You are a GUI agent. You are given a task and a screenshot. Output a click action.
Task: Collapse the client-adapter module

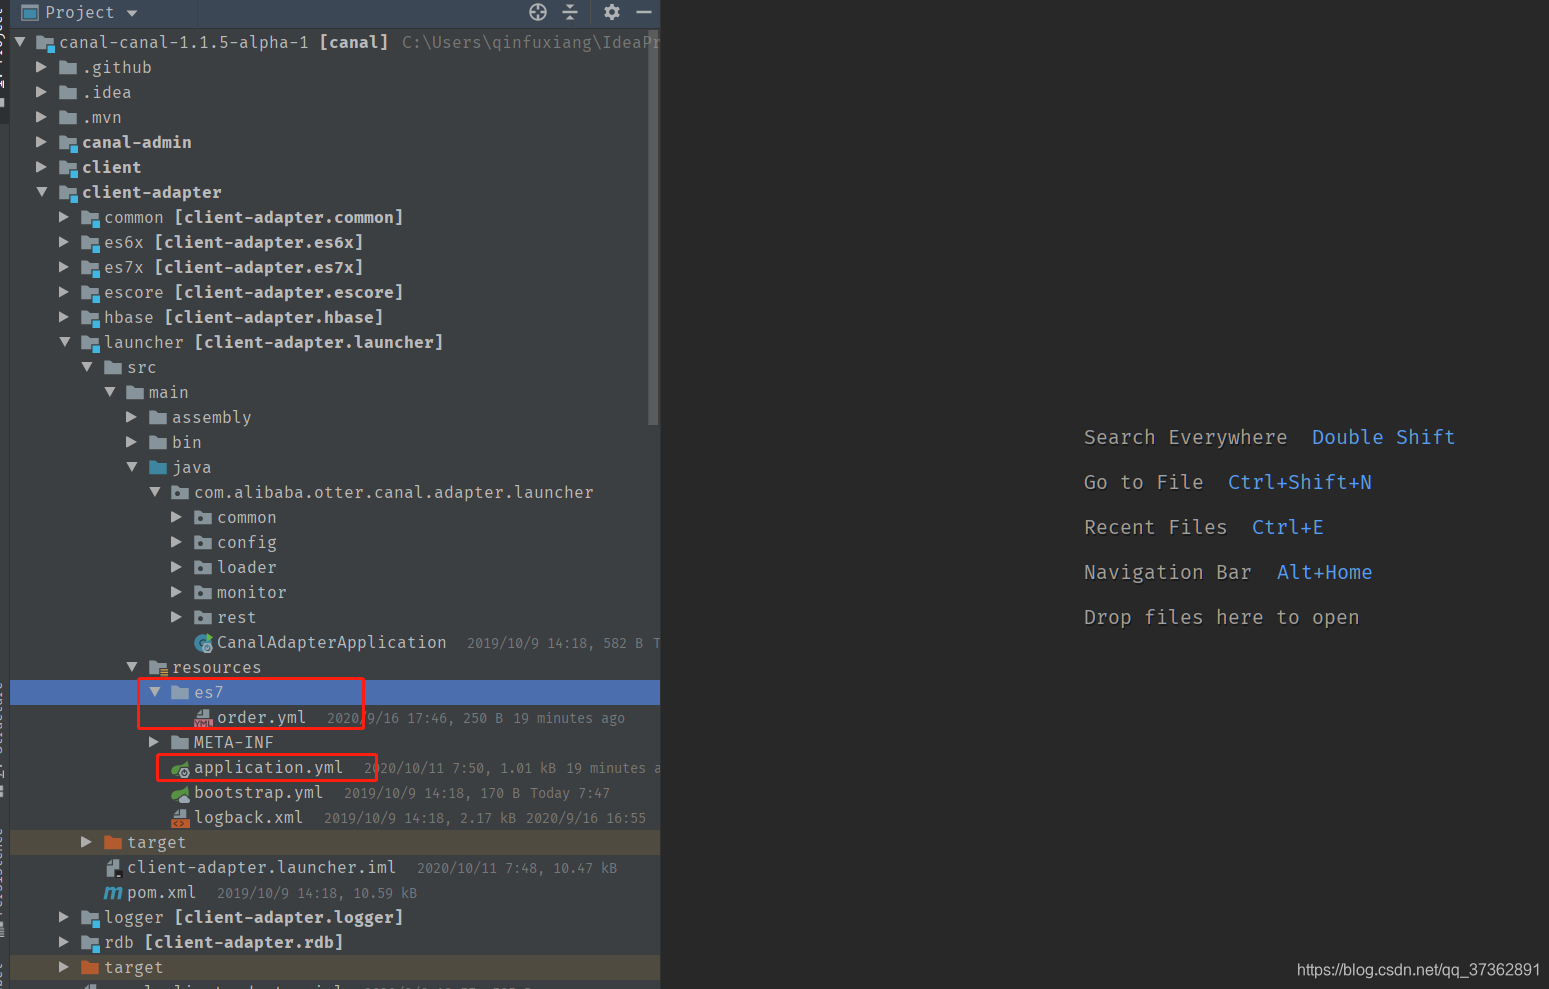(x=42, y=192)
